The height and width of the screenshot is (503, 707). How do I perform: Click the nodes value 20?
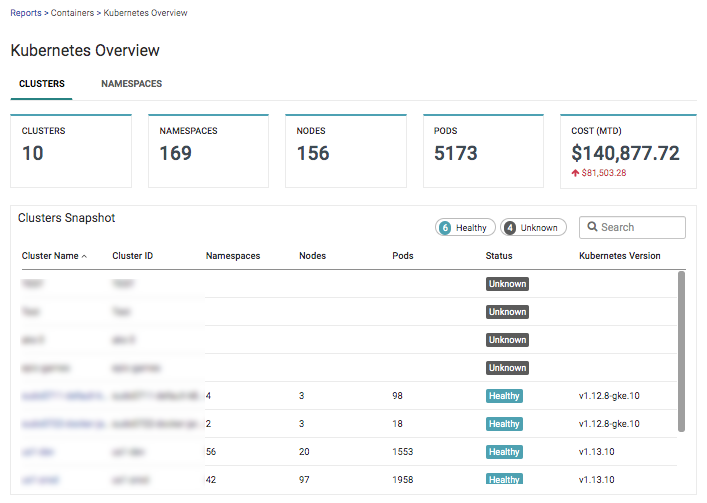(x=304, y=452)
